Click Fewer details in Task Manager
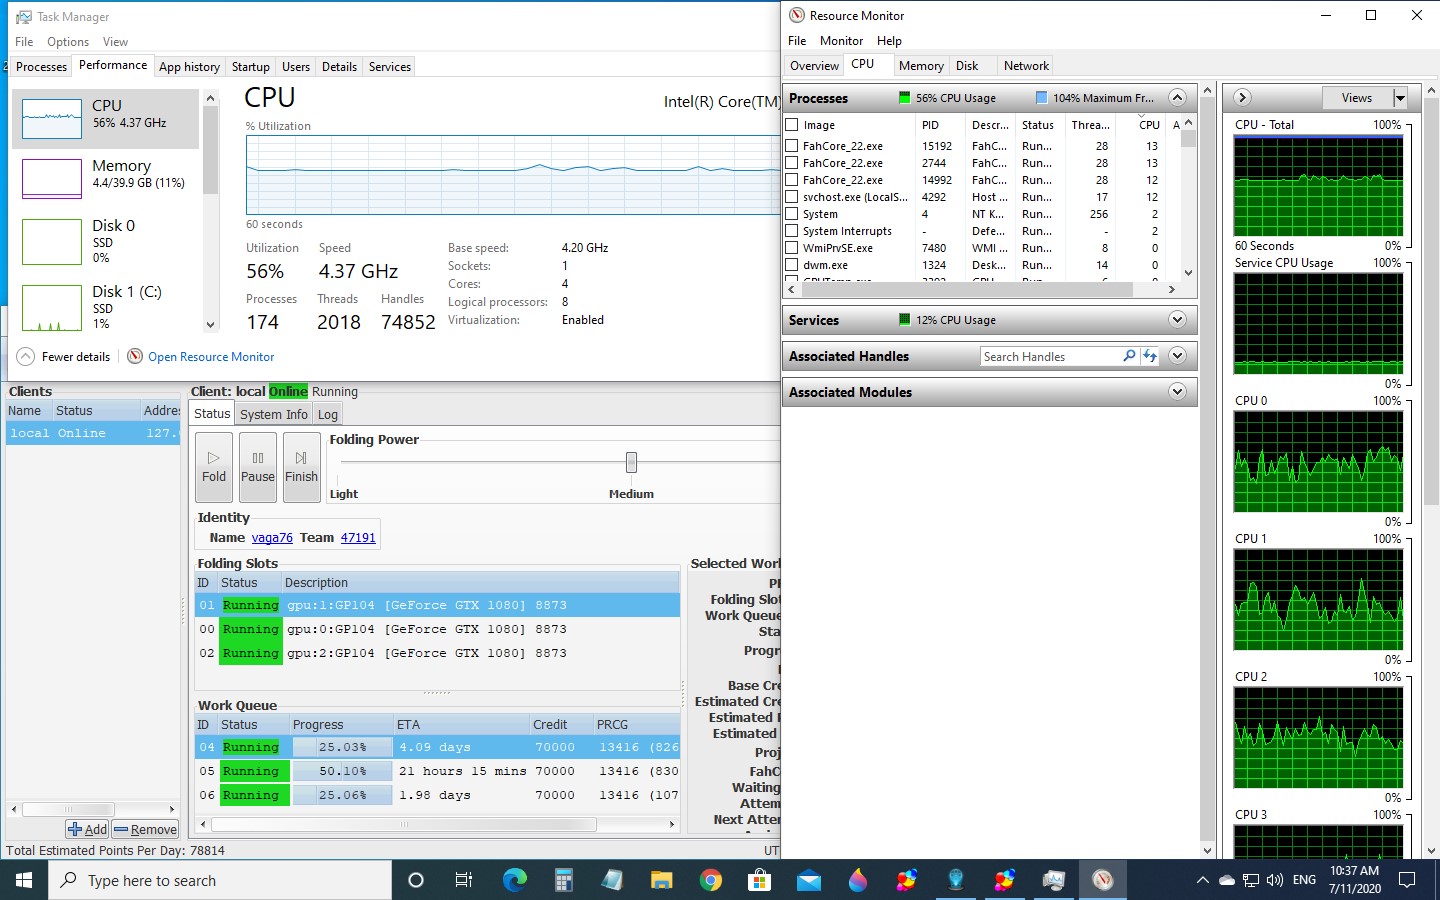Screen dimensions: 1440x900 63,357
